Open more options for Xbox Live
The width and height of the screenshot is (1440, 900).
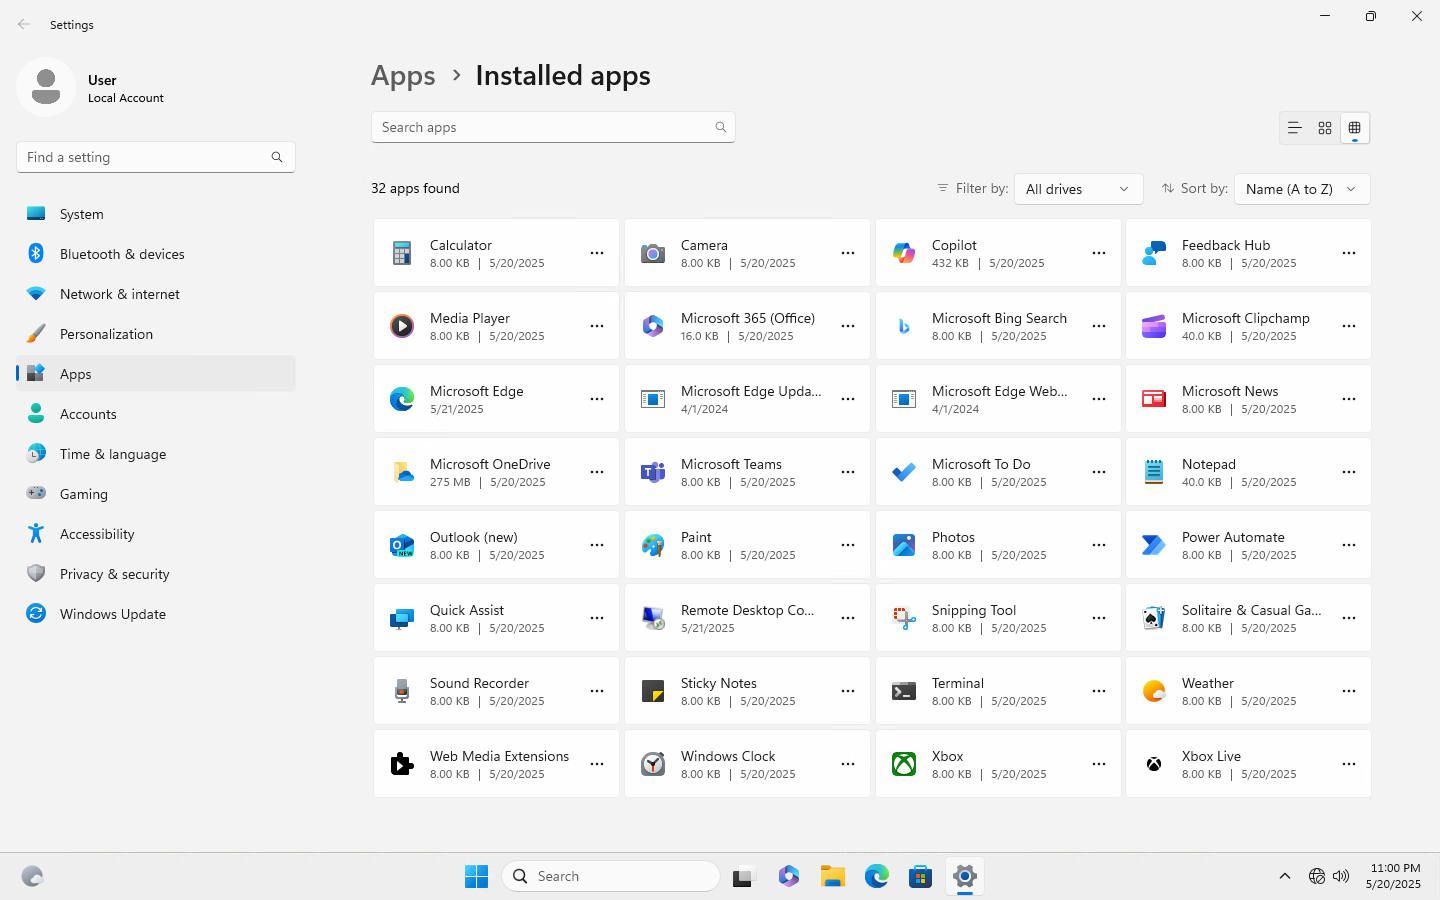(1349, 764)
